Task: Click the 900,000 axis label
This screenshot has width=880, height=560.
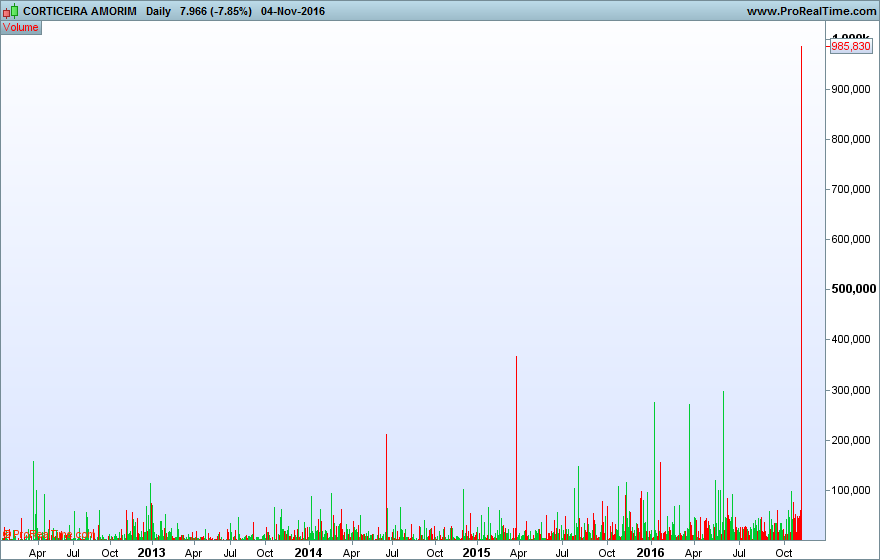Action: (851, 89)
